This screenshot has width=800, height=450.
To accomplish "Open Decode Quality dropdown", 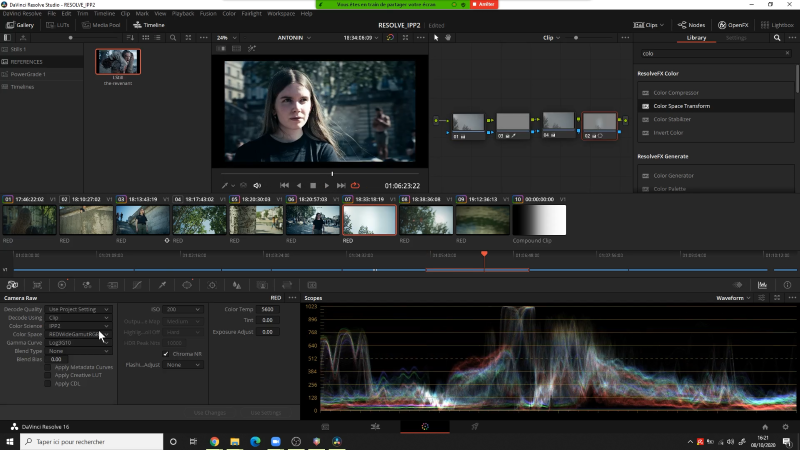I will [x=78, y=309].
